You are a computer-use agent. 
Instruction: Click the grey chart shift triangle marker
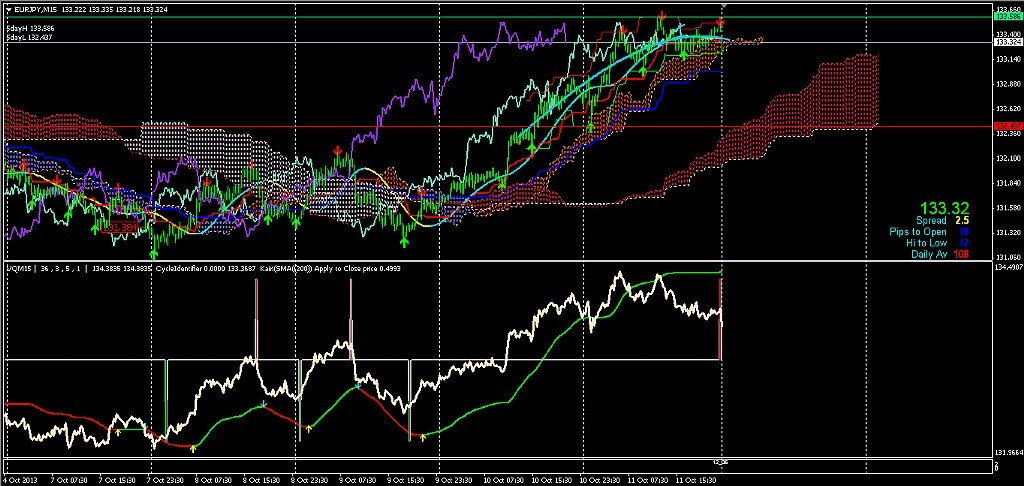[x=723, y=6]
